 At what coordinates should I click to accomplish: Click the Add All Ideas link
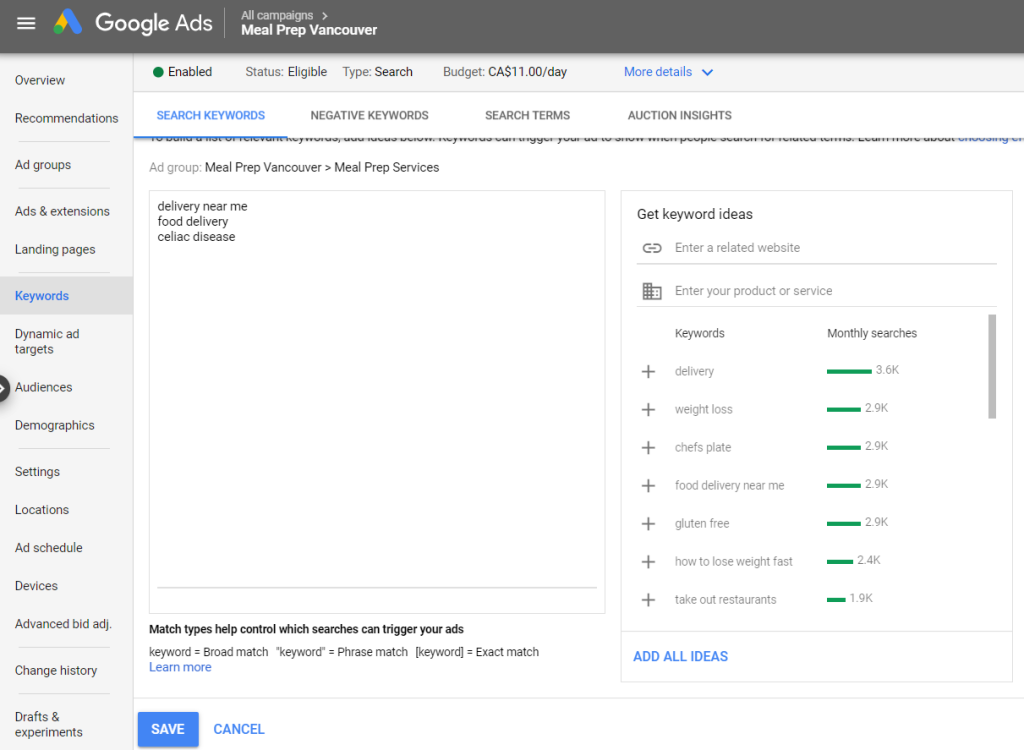tap(680, 657)
